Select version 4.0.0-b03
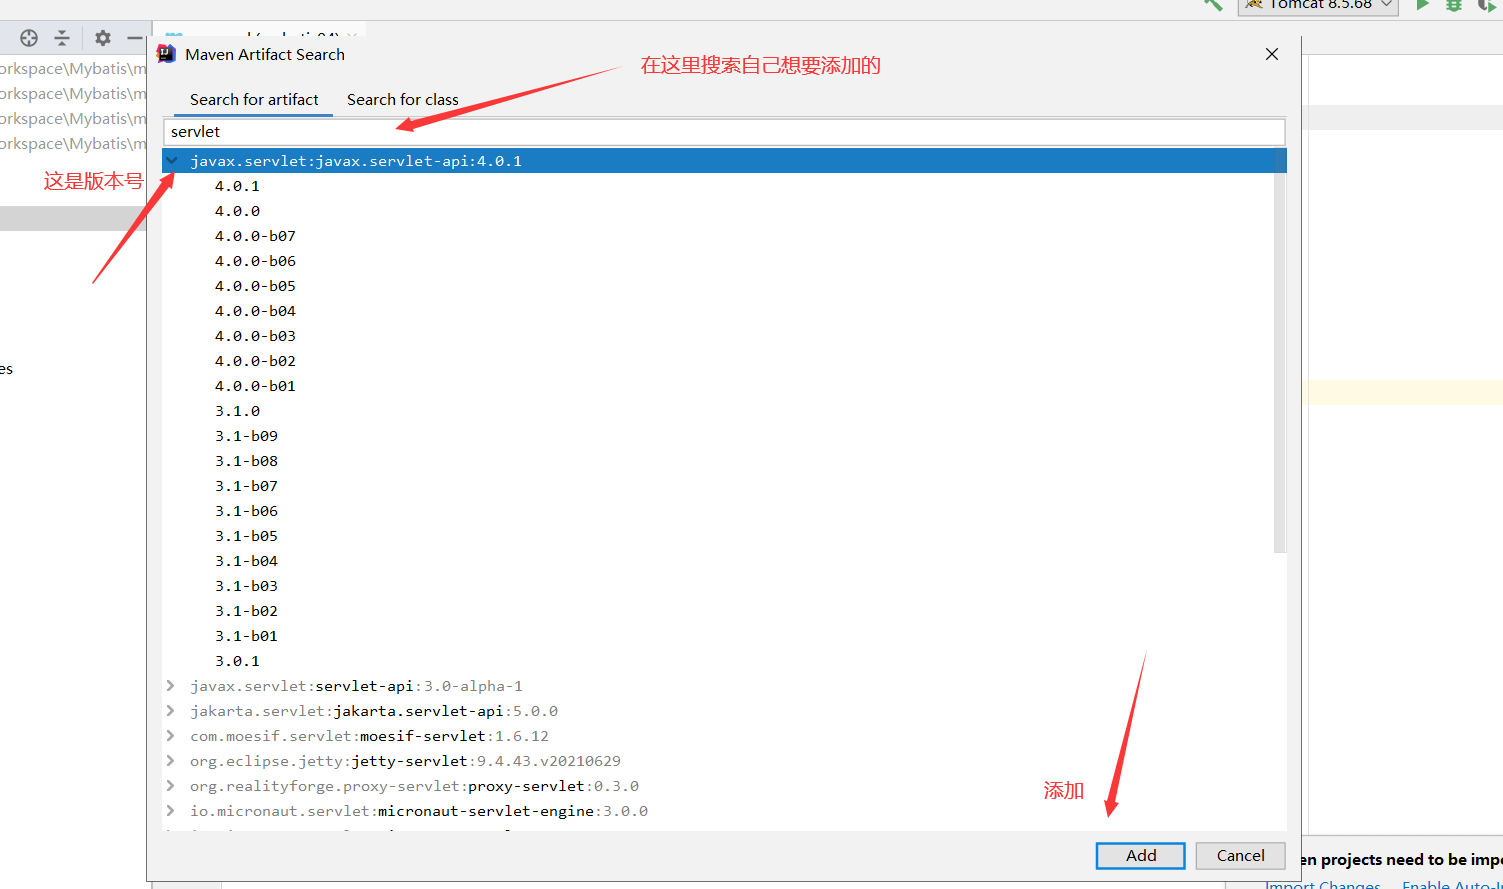1503x889 pixels. coord(255,336)
